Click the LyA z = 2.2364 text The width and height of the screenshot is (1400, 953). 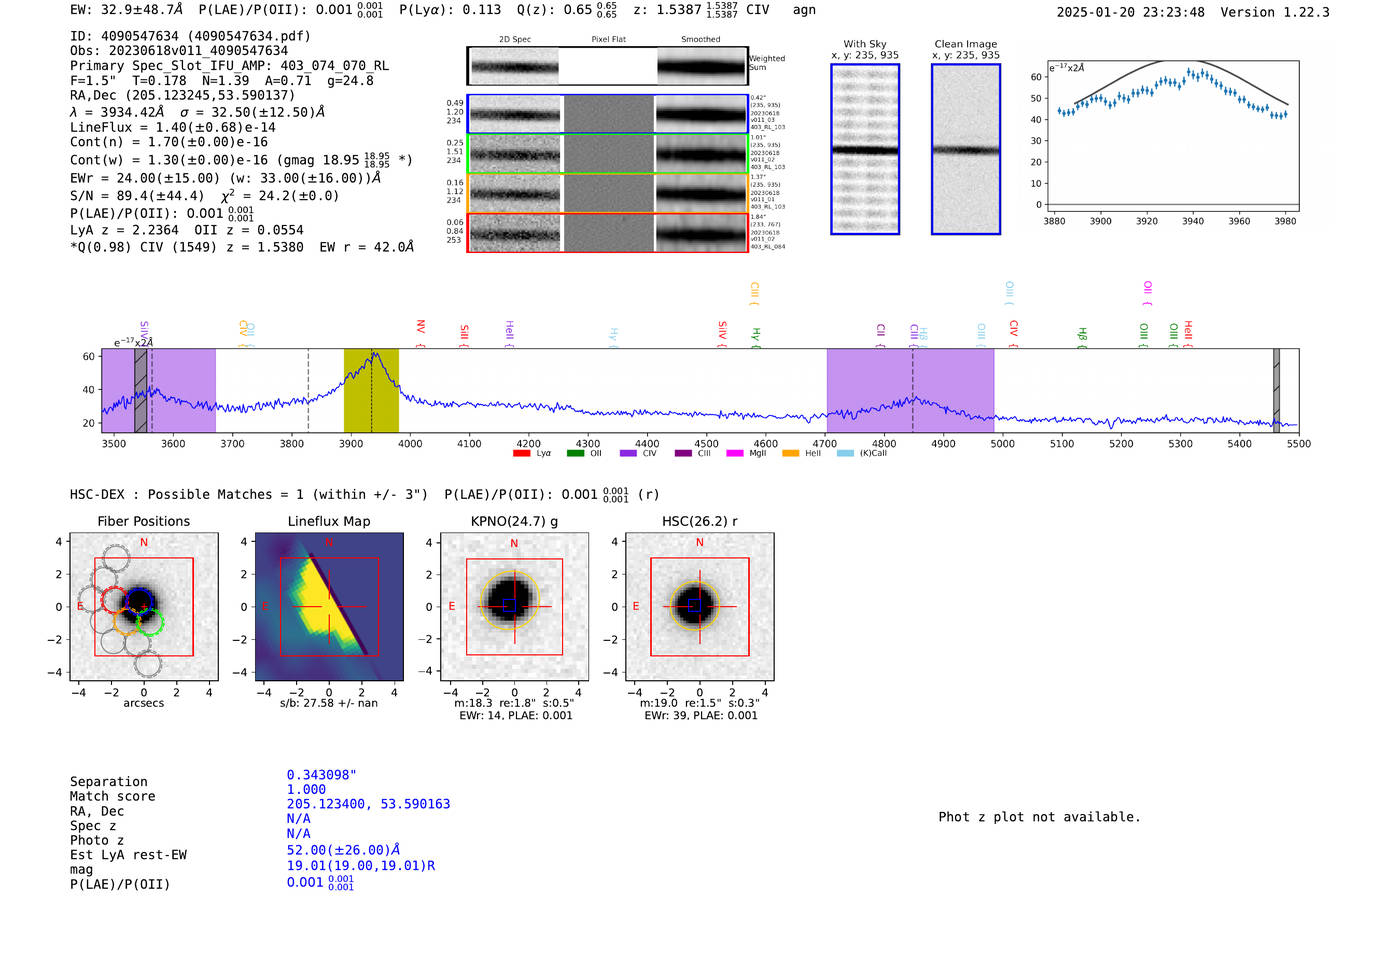coord(123,230)
